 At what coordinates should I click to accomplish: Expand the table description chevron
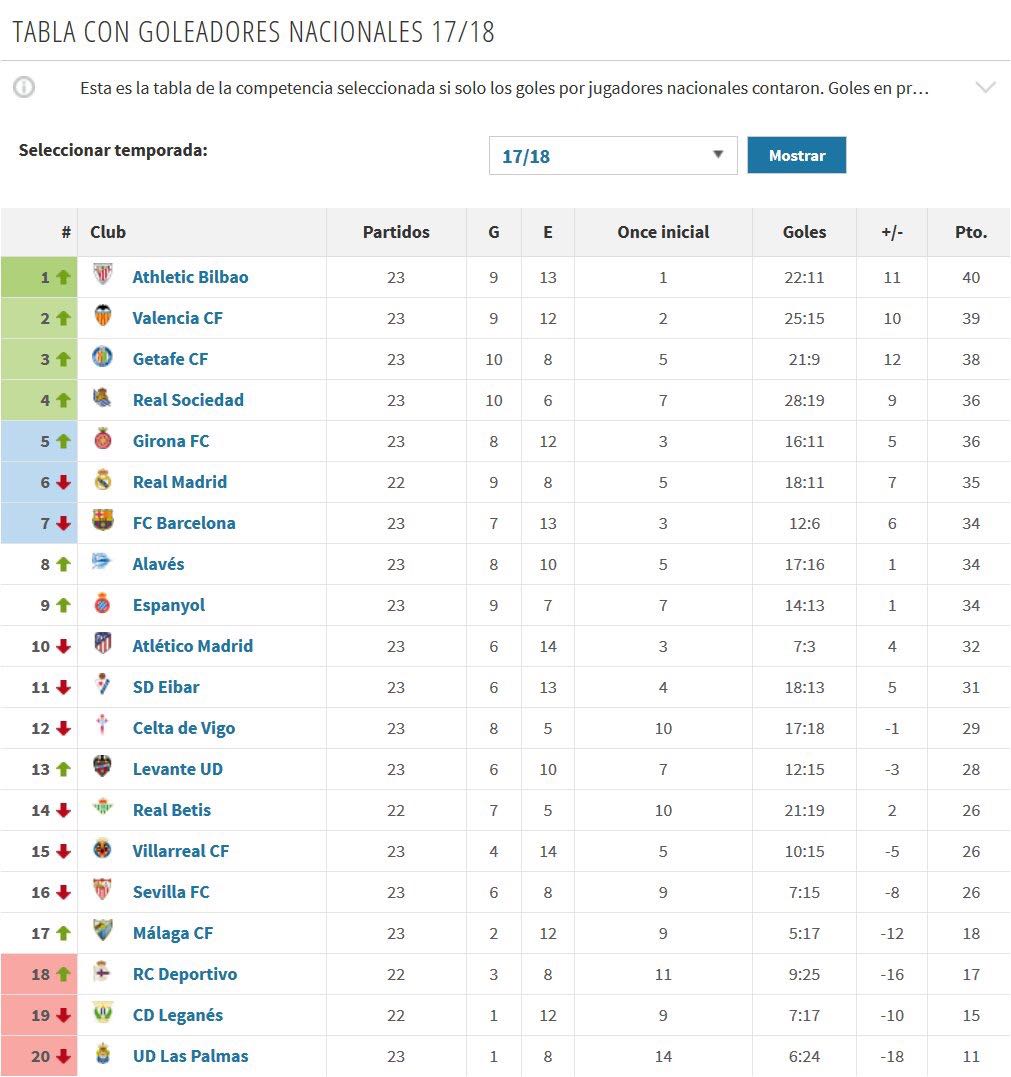tap(985, 87)
